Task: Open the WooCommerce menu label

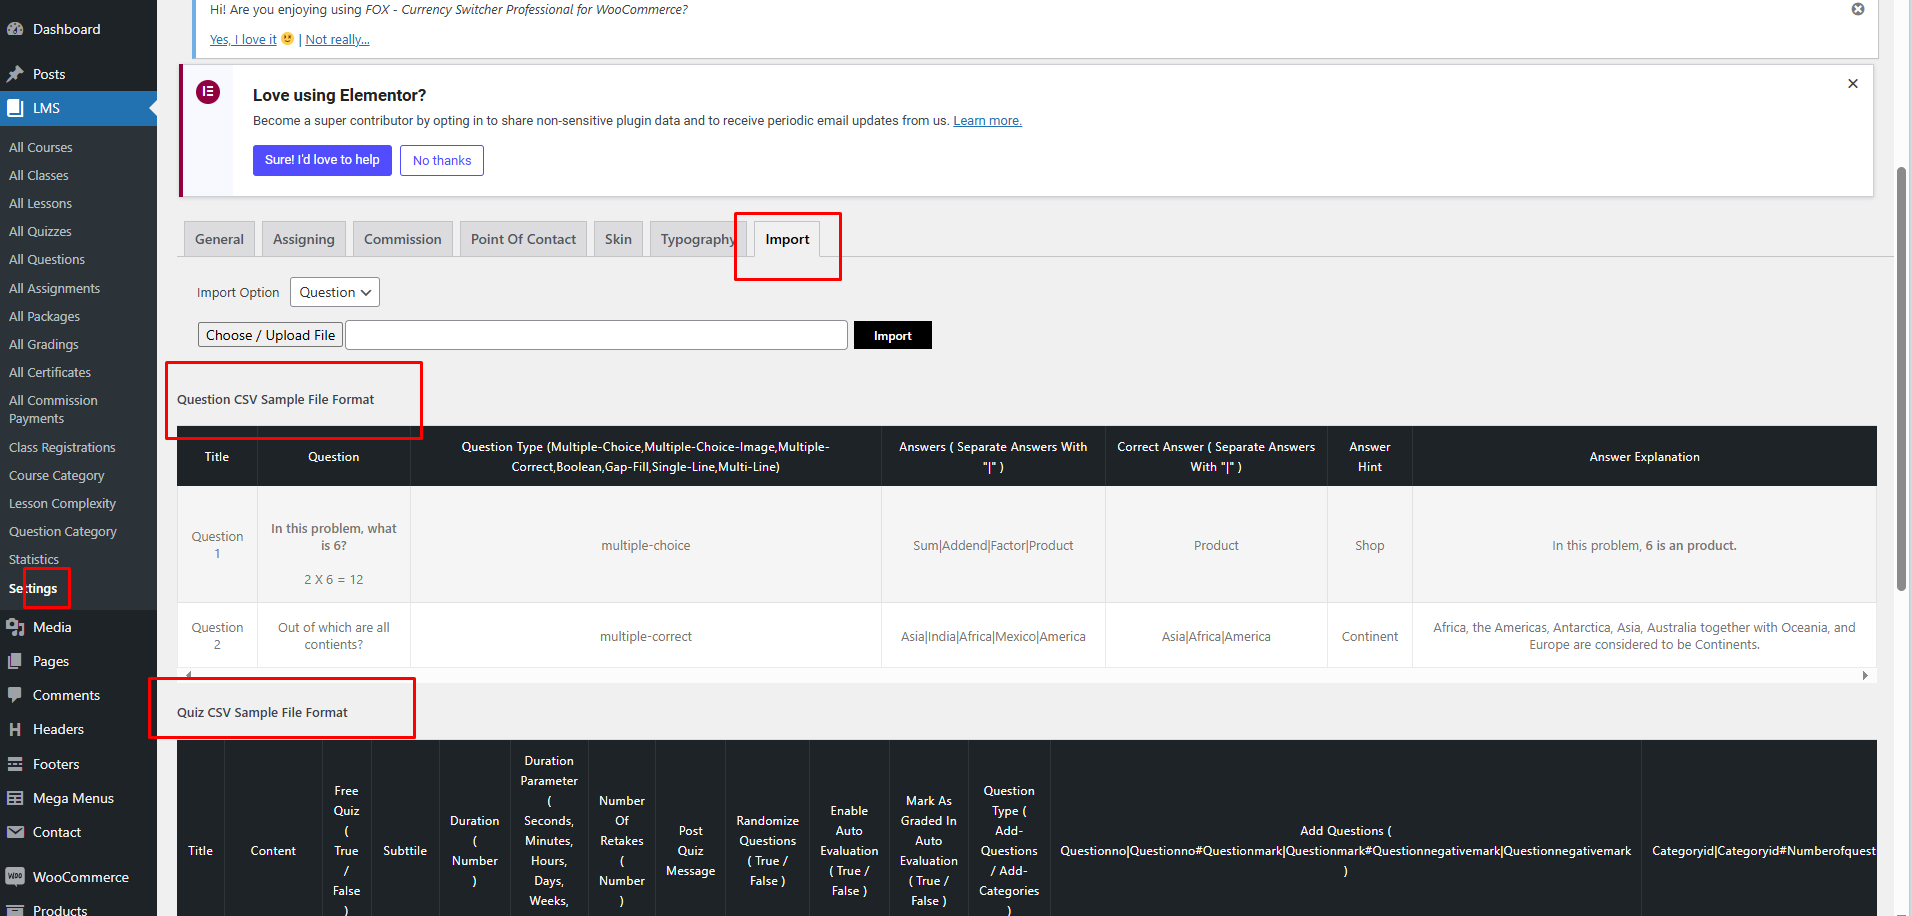Action: pos(81,877)
